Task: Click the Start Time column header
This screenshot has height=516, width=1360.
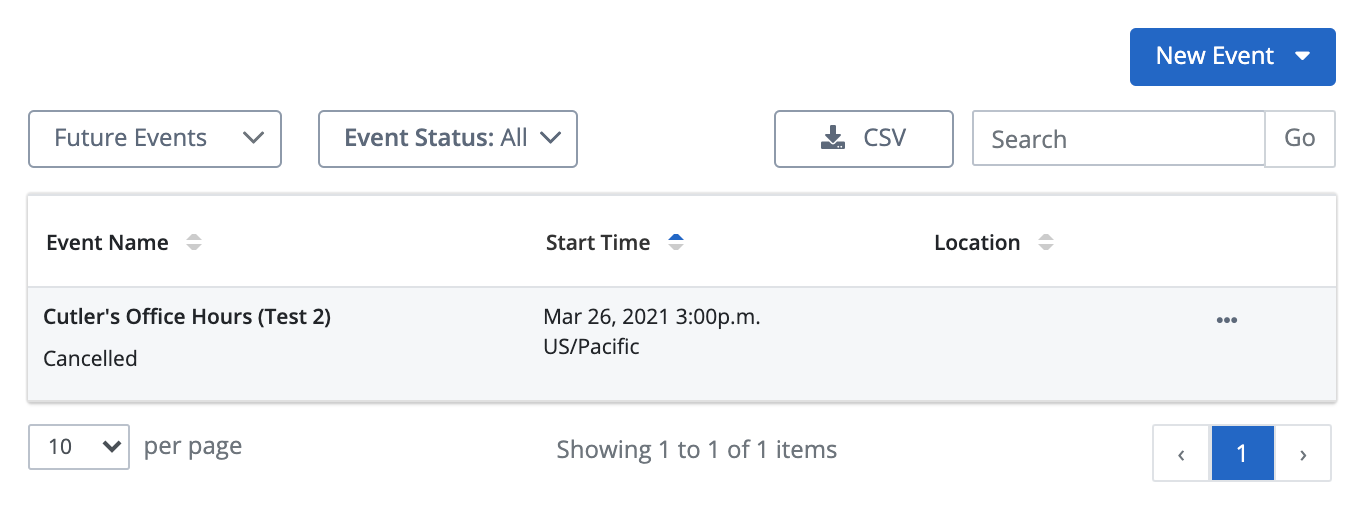Action: pos(598,243)
